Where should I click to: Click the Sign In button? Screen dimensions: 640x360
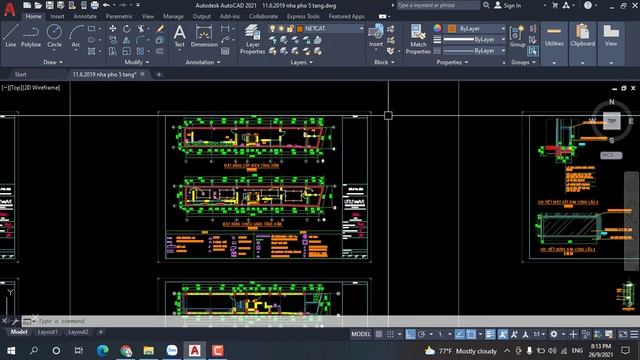click(508, 5)
